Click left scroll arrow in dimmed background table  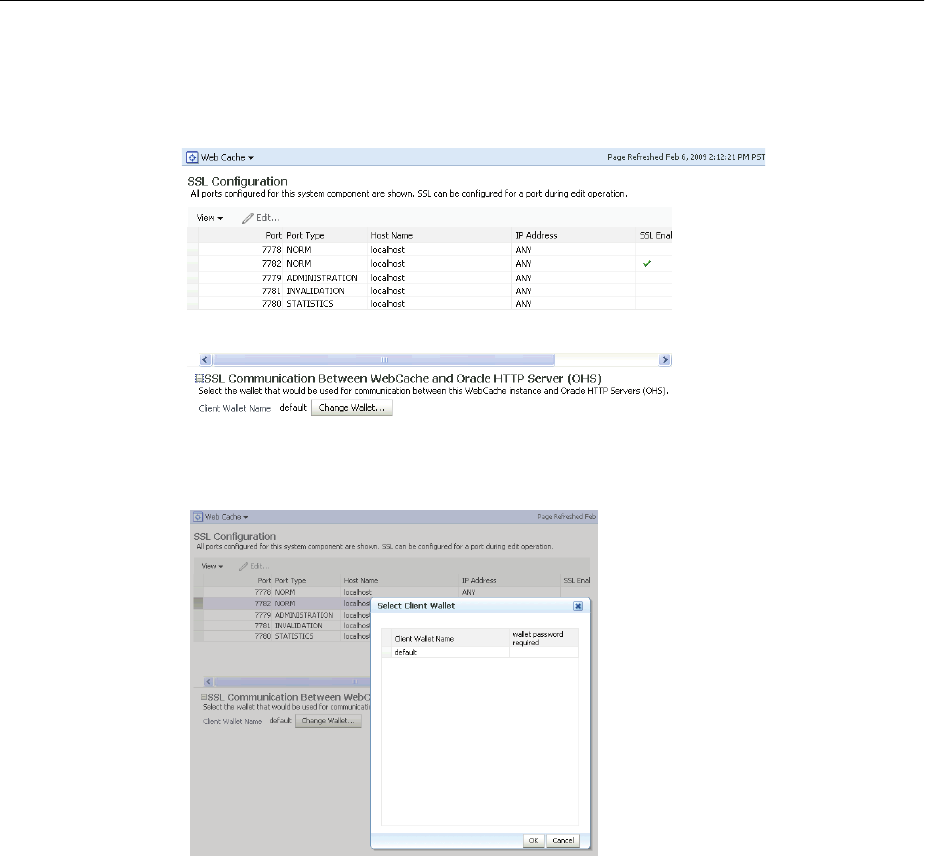tap(208, 682)
